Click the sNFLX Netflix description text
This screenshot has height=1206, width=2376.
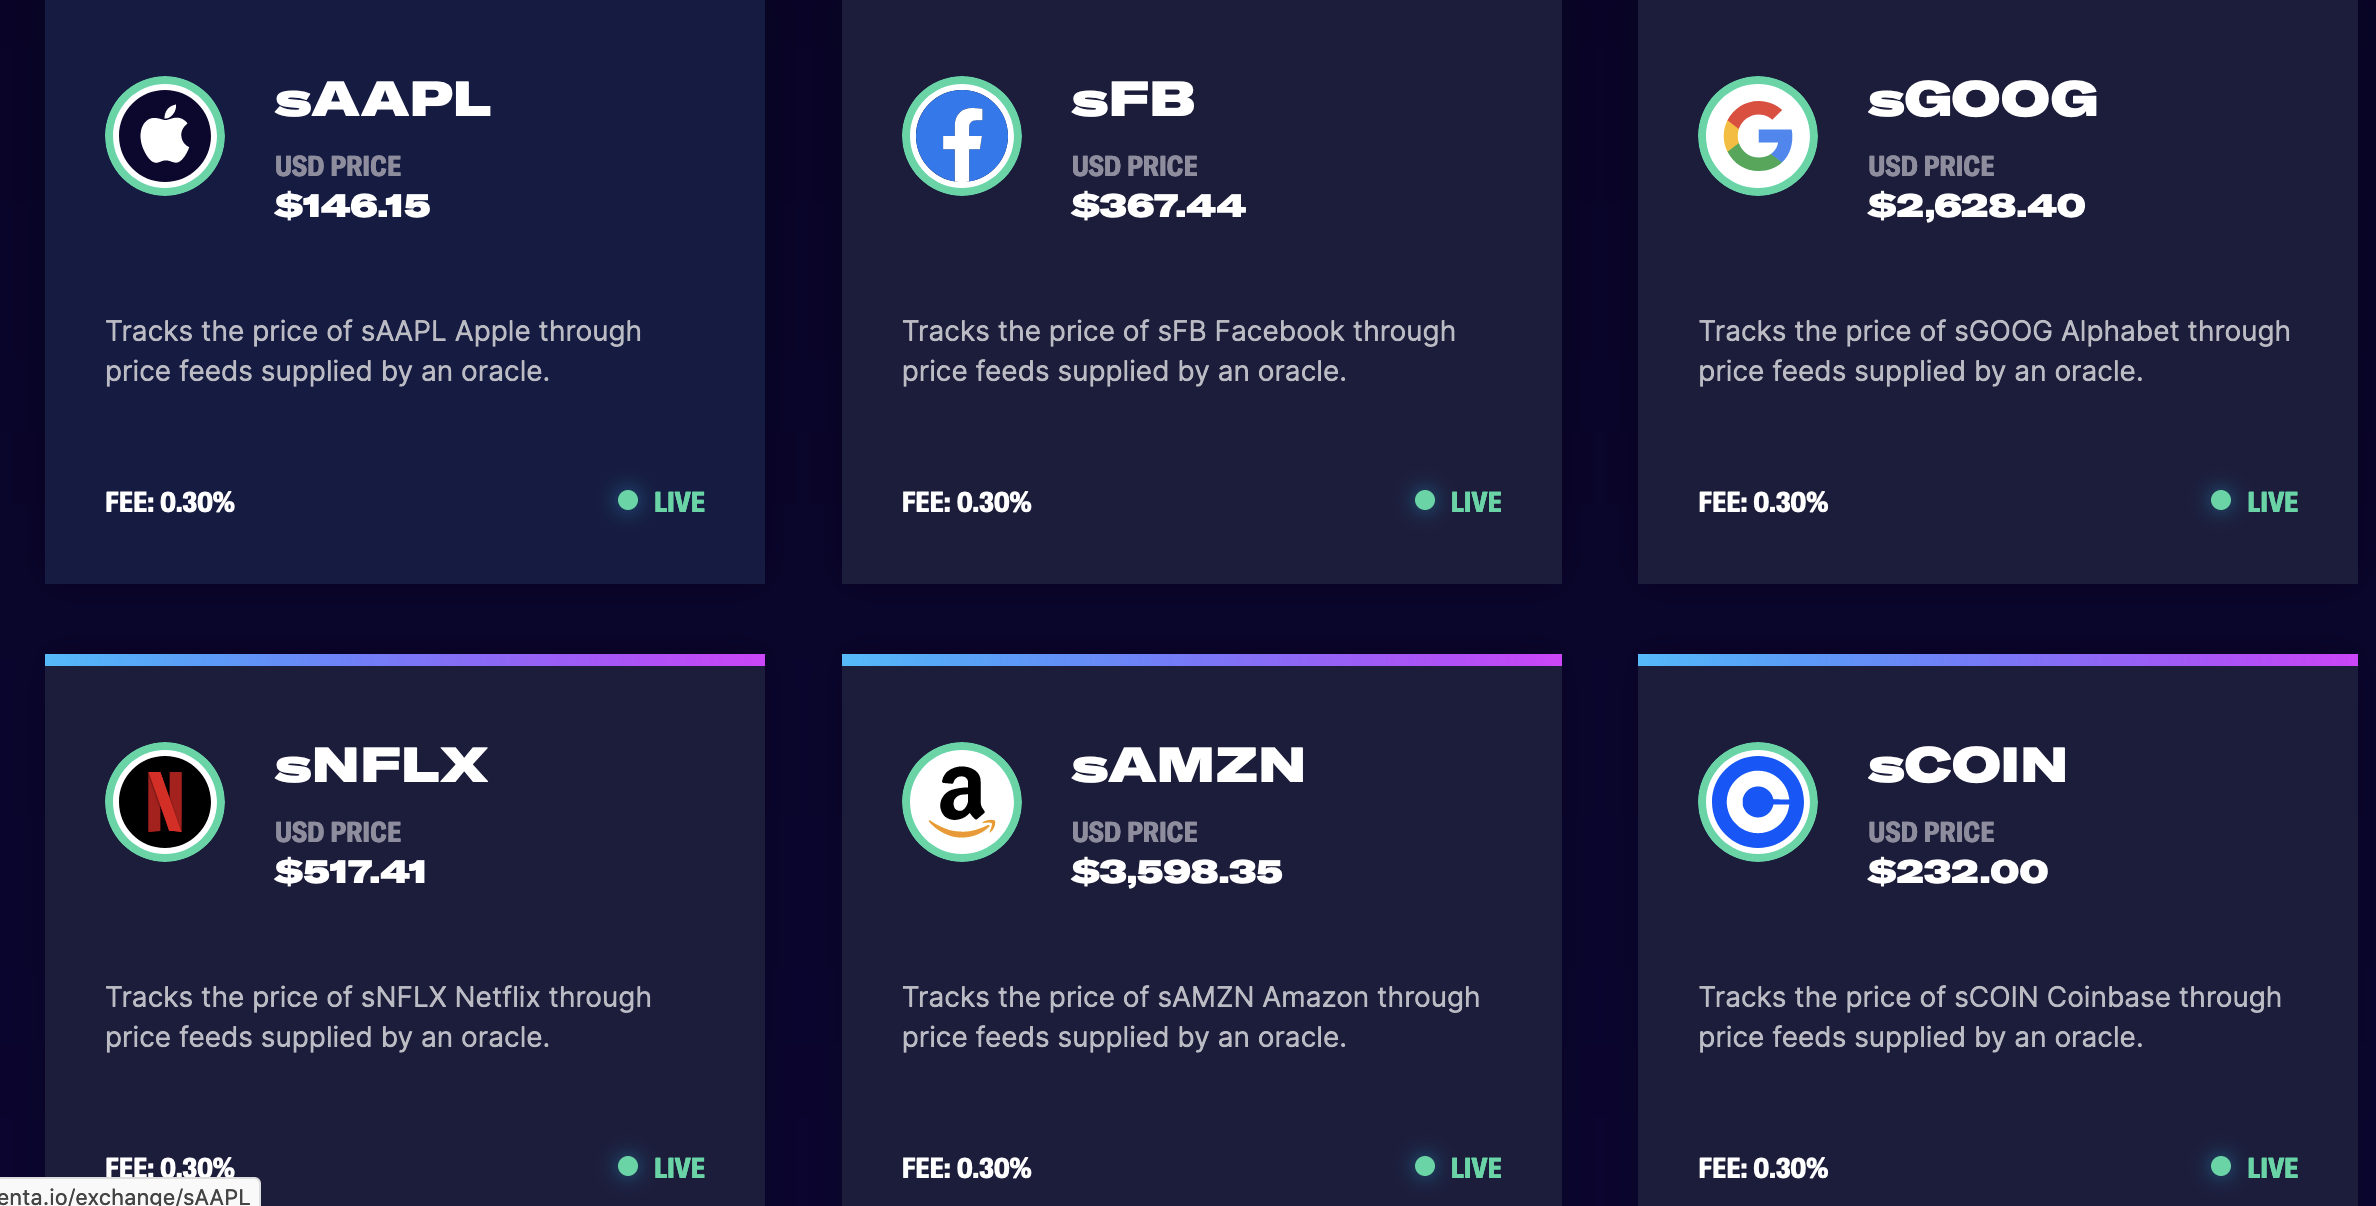click(x=378, y=1017)
